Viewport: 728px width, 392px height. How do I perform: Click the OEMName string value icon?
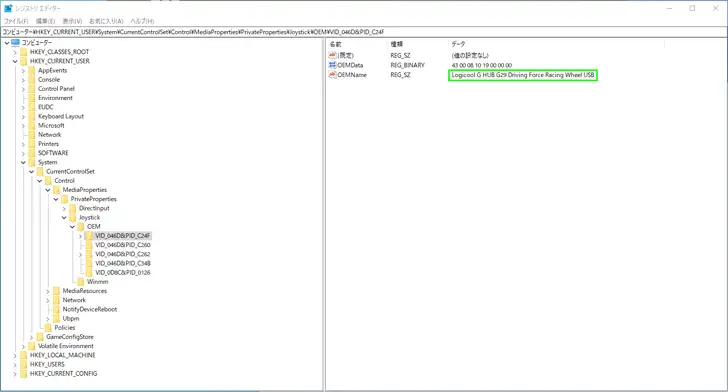coord(332,75)
